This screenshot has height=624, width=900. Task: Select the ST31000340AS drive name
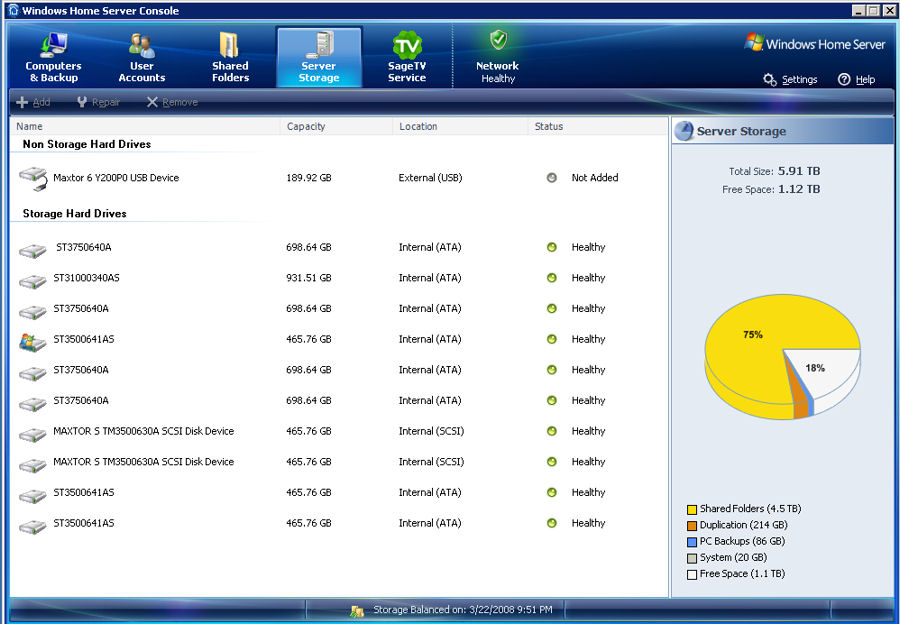[x=87, y=278]
